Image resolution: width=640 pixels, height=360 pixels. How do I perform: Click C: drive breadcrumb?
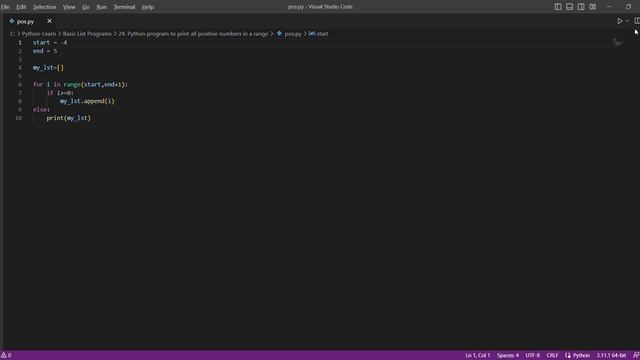12,34
